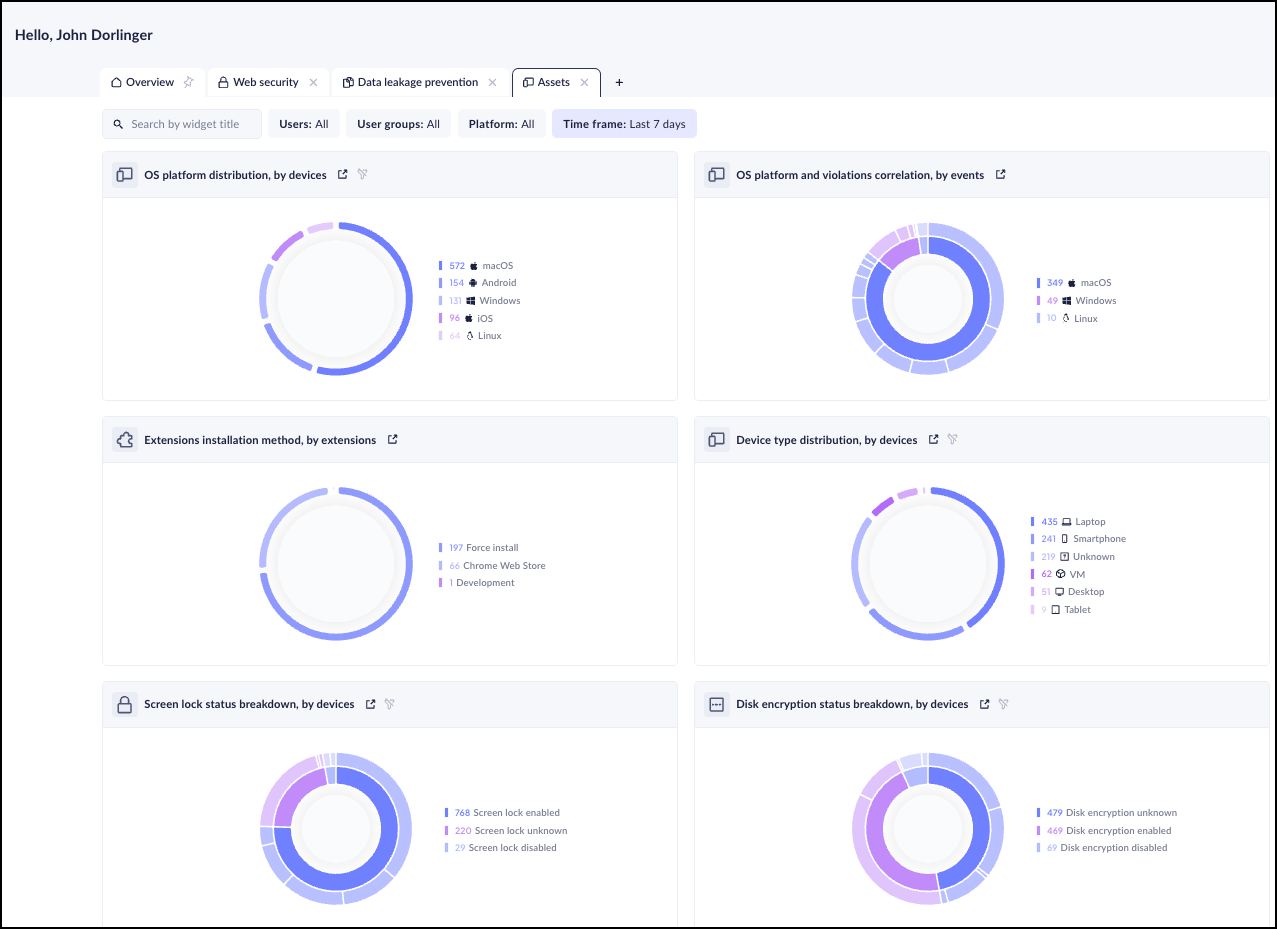Open OS platform and violations correlation link icon
Viewport: 1277px width, 929px height.
click(1001, 175)
